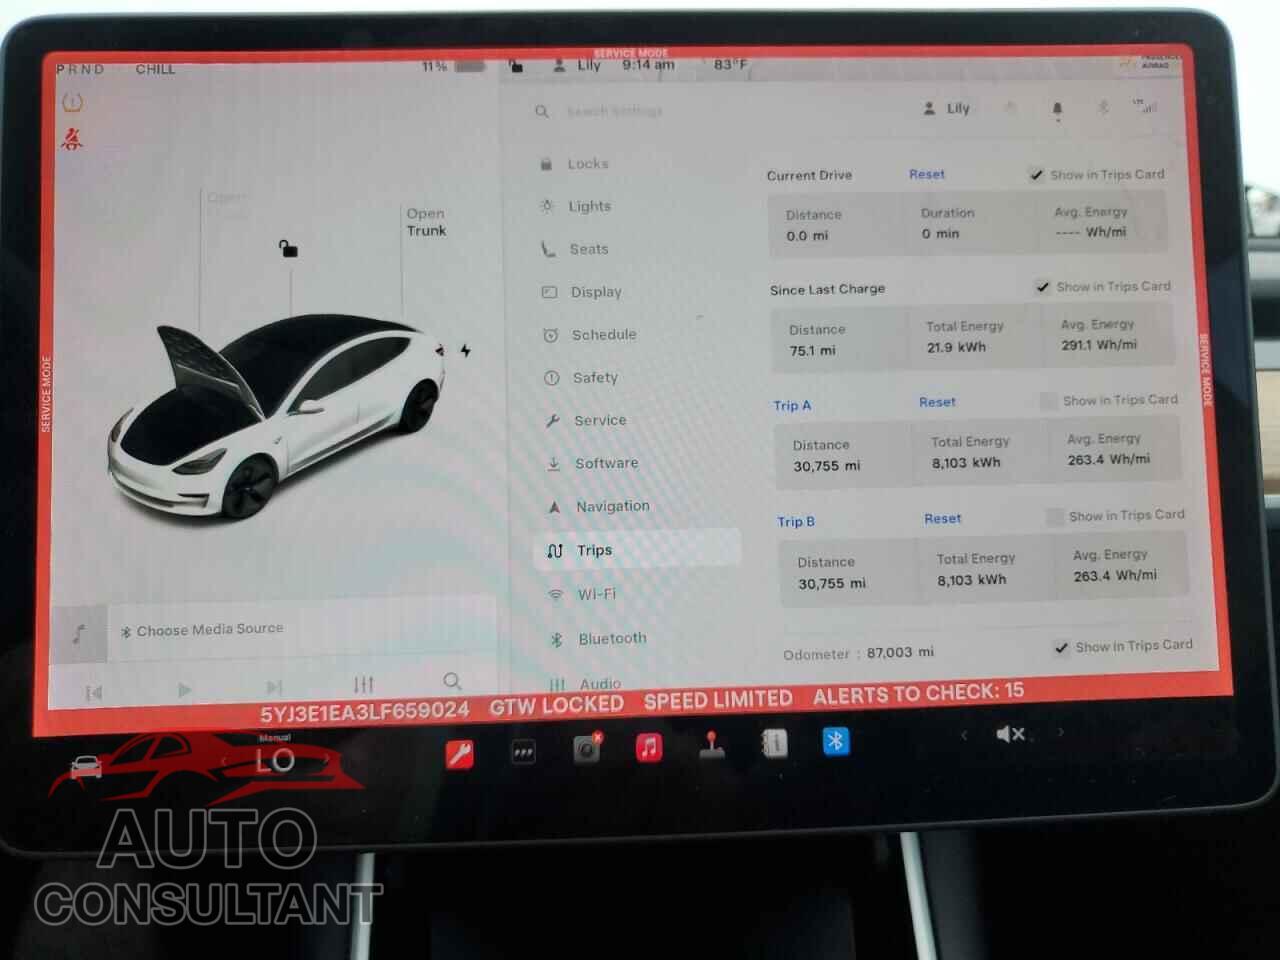Lower the cabin temperature with left arrow

223,762
